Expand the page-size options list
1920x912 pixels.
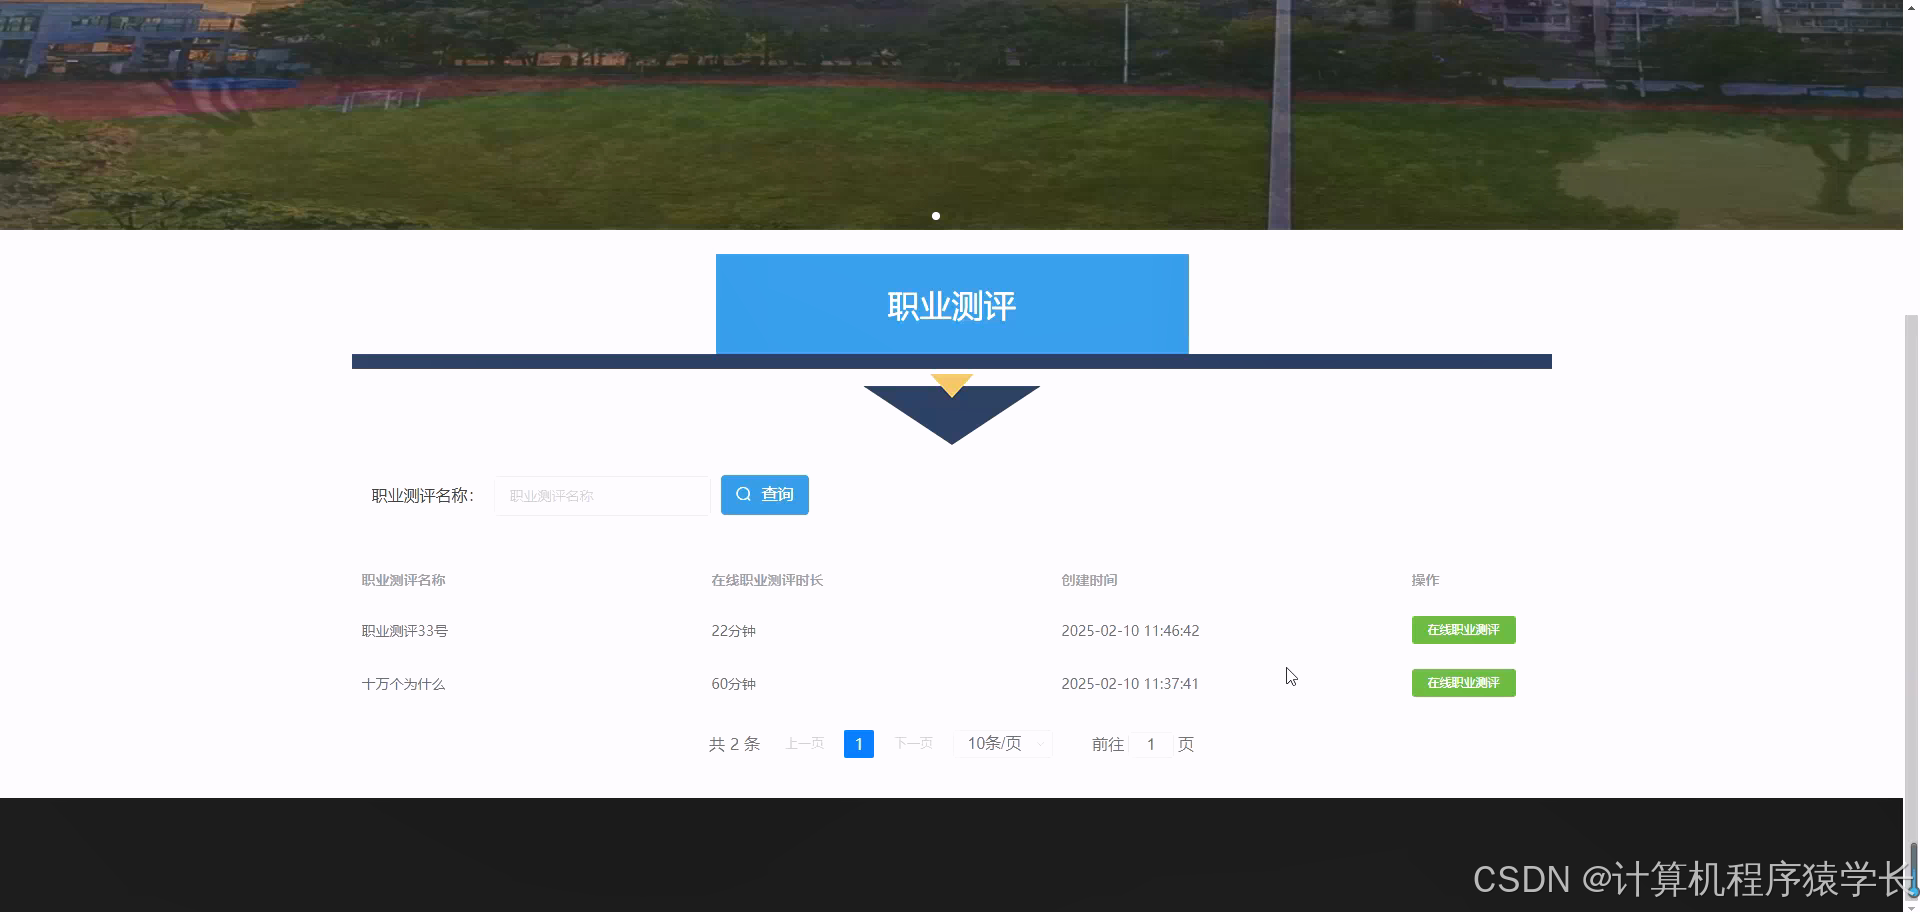tap(1002, 743)
